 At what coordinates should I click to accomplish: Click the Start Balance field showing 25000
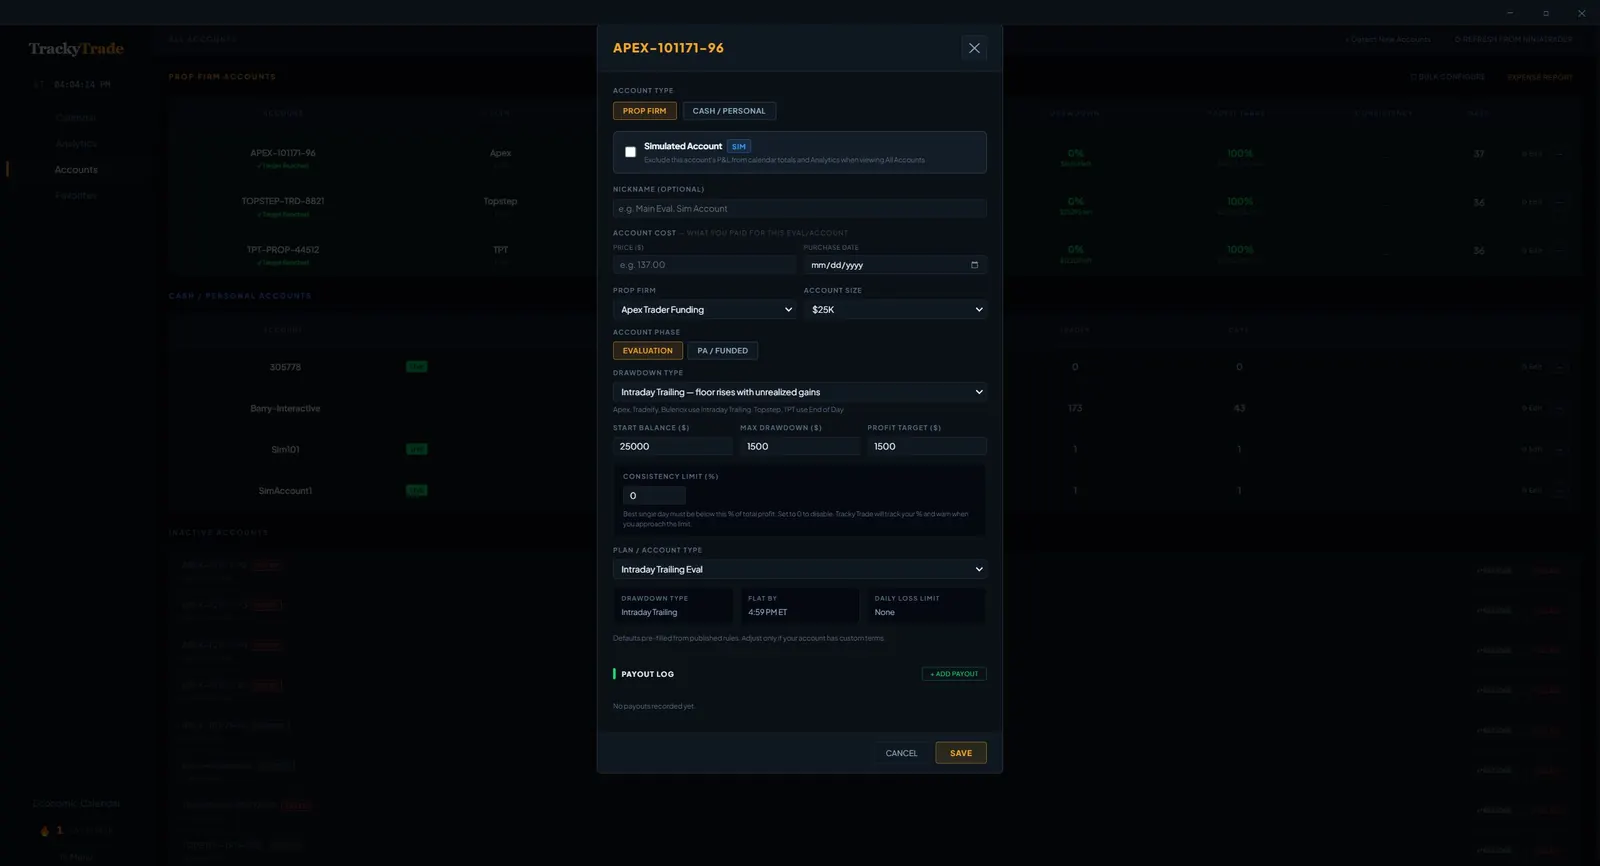(x=673, y=447)
